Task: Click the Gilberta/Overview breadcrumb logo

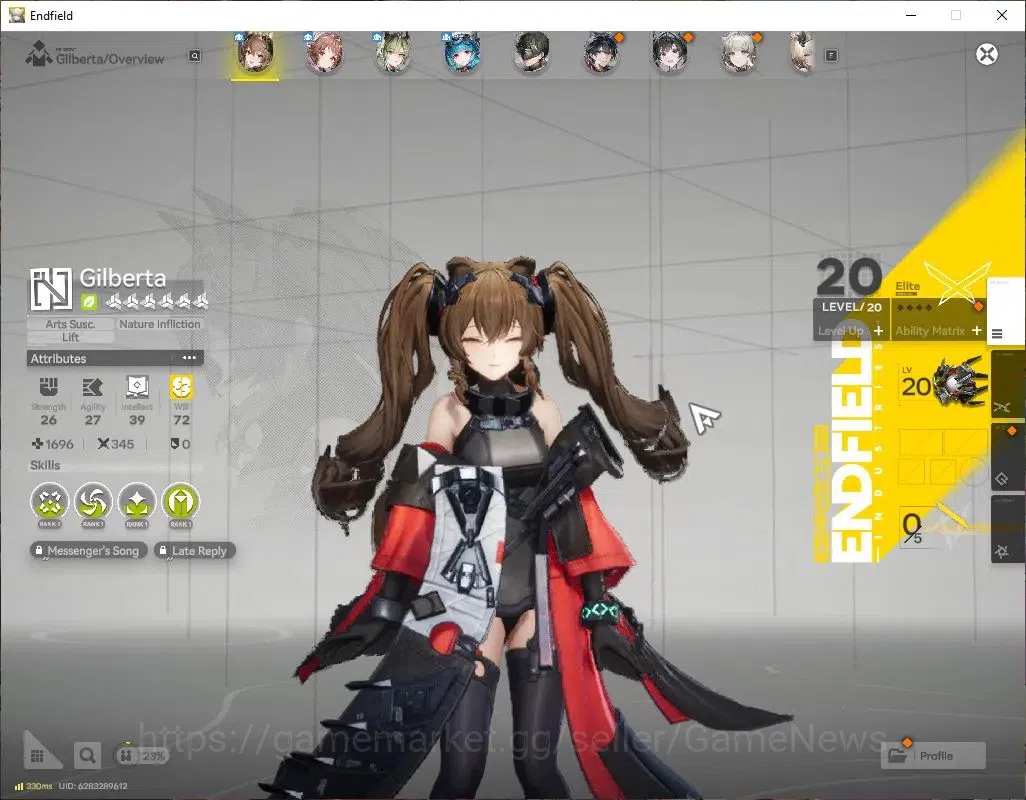Action: [x=39, y=54]
